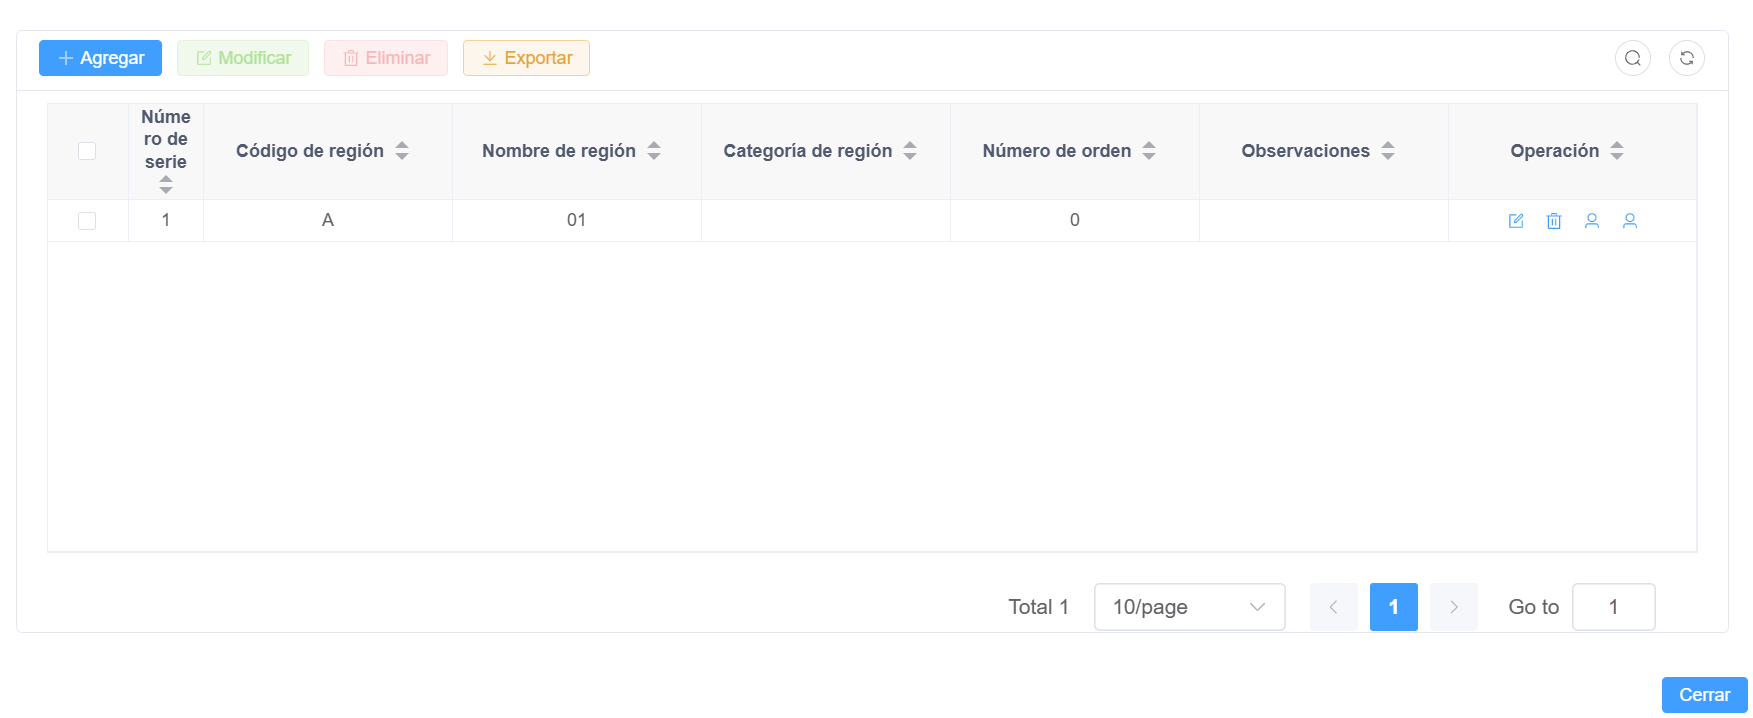Screen dimensions: 1753x718
Task: Click the Exportar button
Action: [526, 58]
